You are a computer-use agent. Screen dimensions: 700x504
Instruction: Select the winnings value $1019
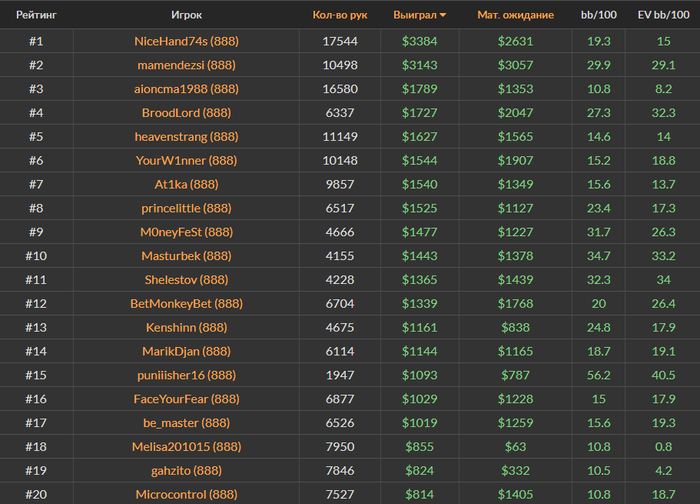coord(419,423)
